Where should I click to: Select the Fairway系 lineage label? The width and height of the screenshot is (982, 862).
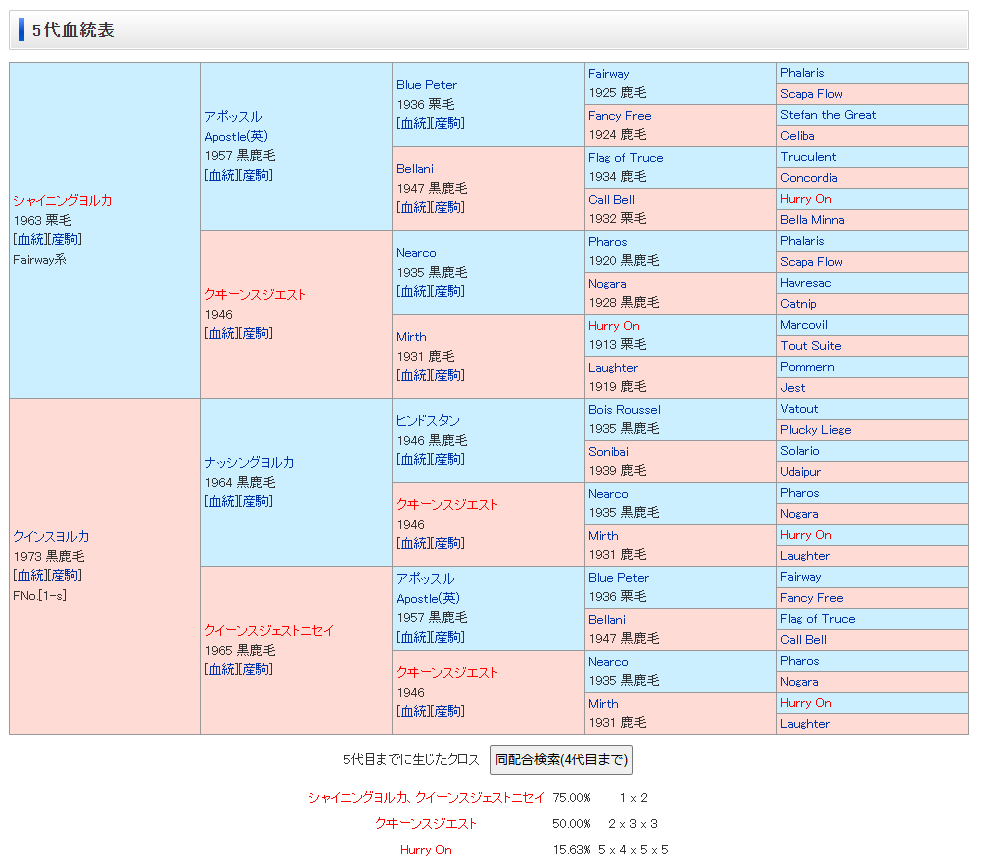(39, 259)
